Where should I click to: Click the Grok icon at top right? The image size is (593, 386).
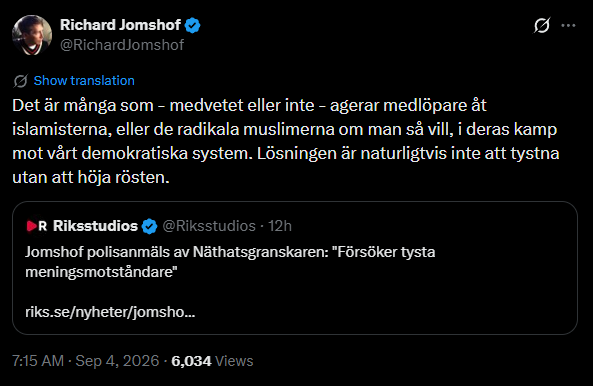click(542, 26)
